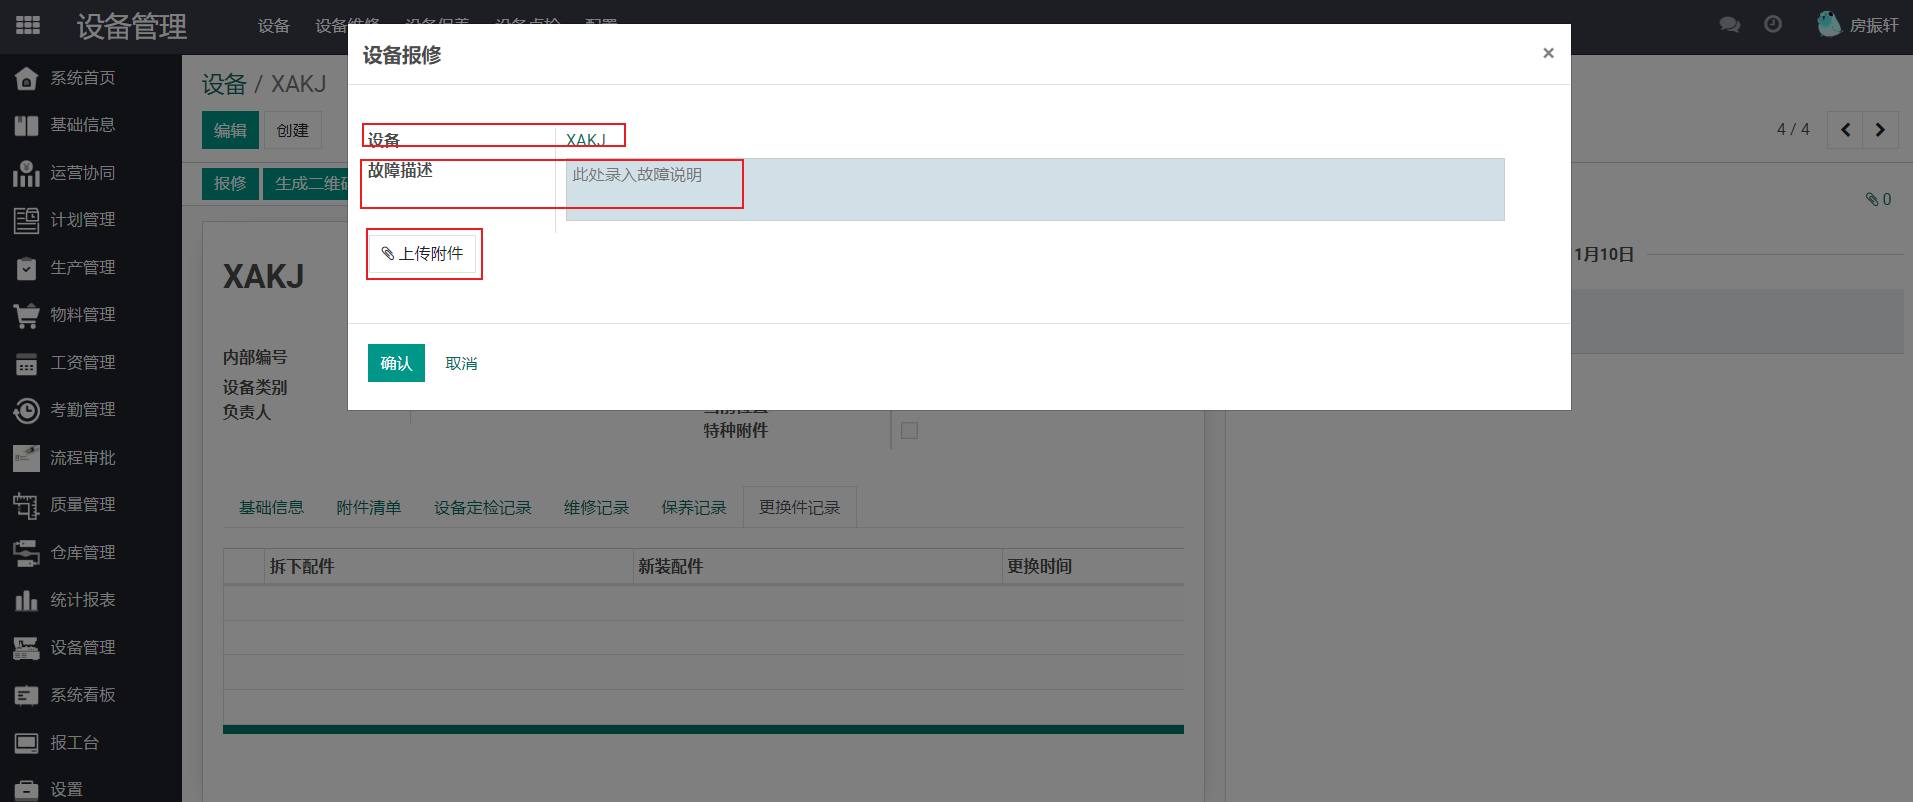Click the 故障描述 text input field
The width and height of the screenshot is (1913, 802).
pyautogui.click(x=1034, y=189)
